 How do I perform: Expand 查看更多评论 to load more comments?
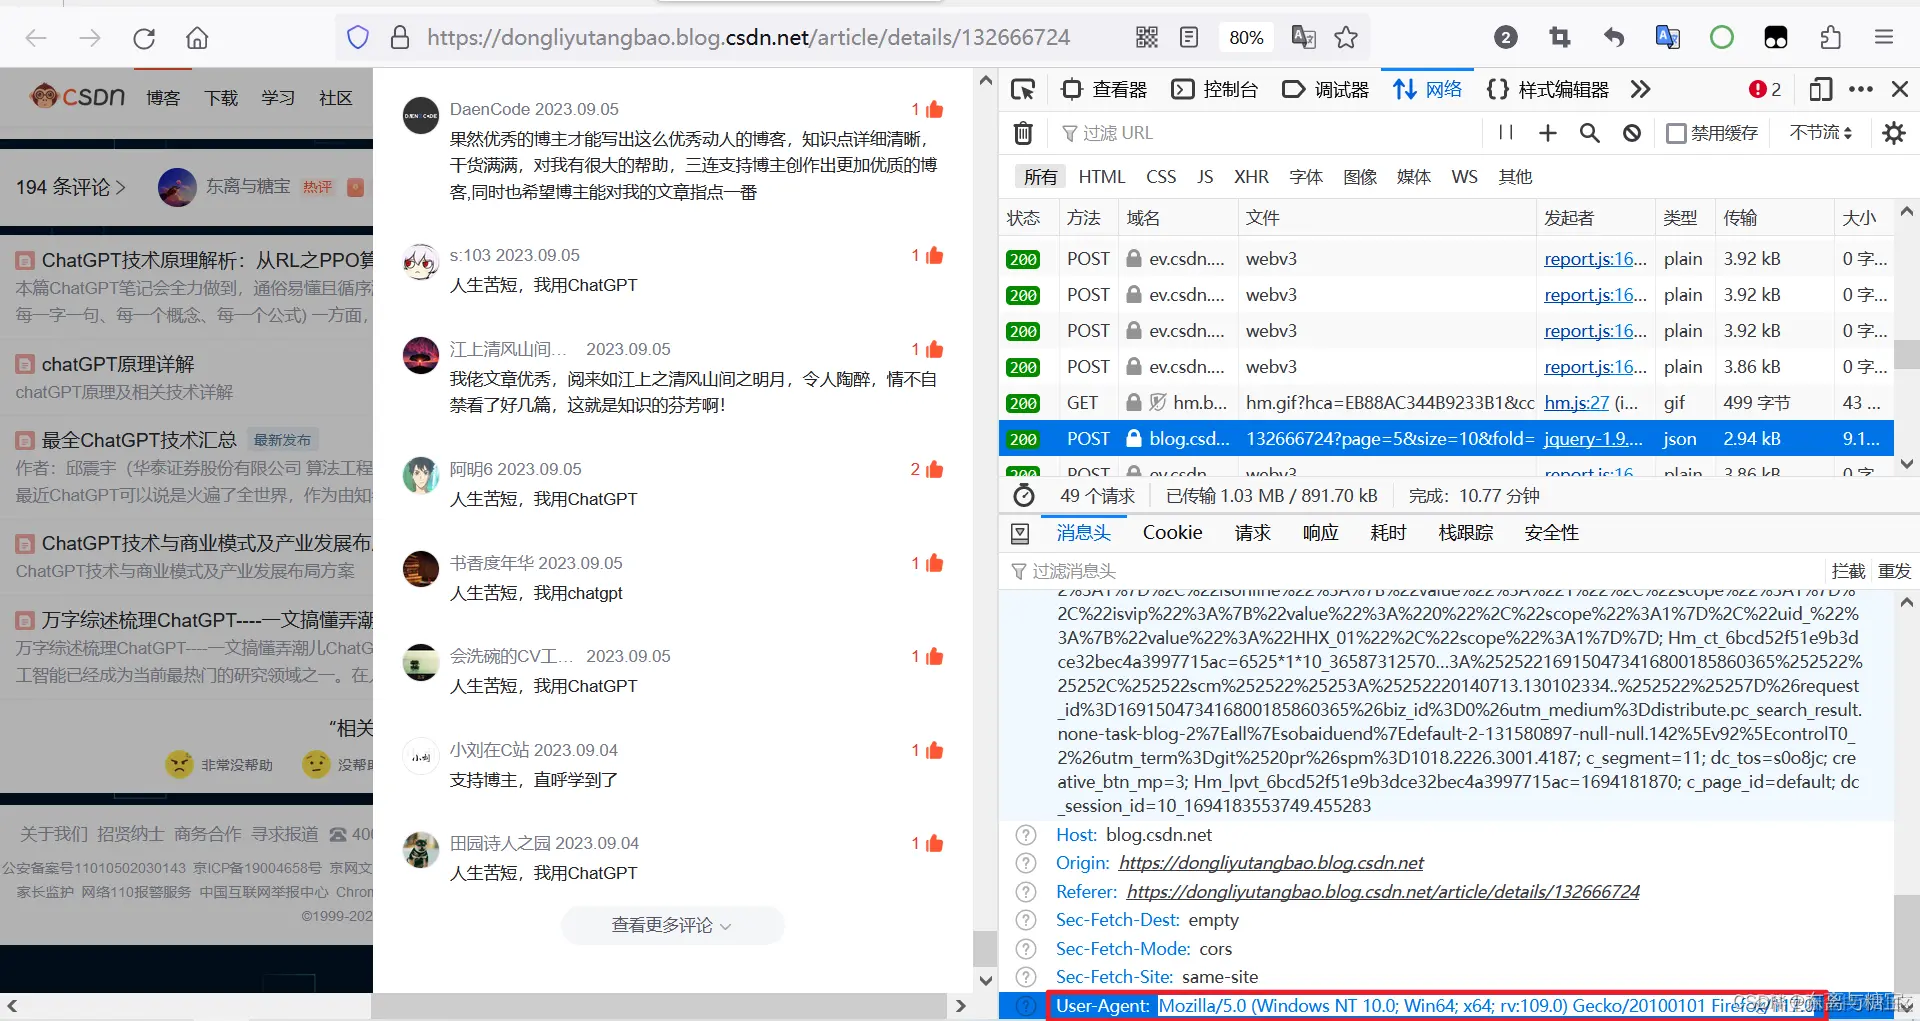[671, 925]
